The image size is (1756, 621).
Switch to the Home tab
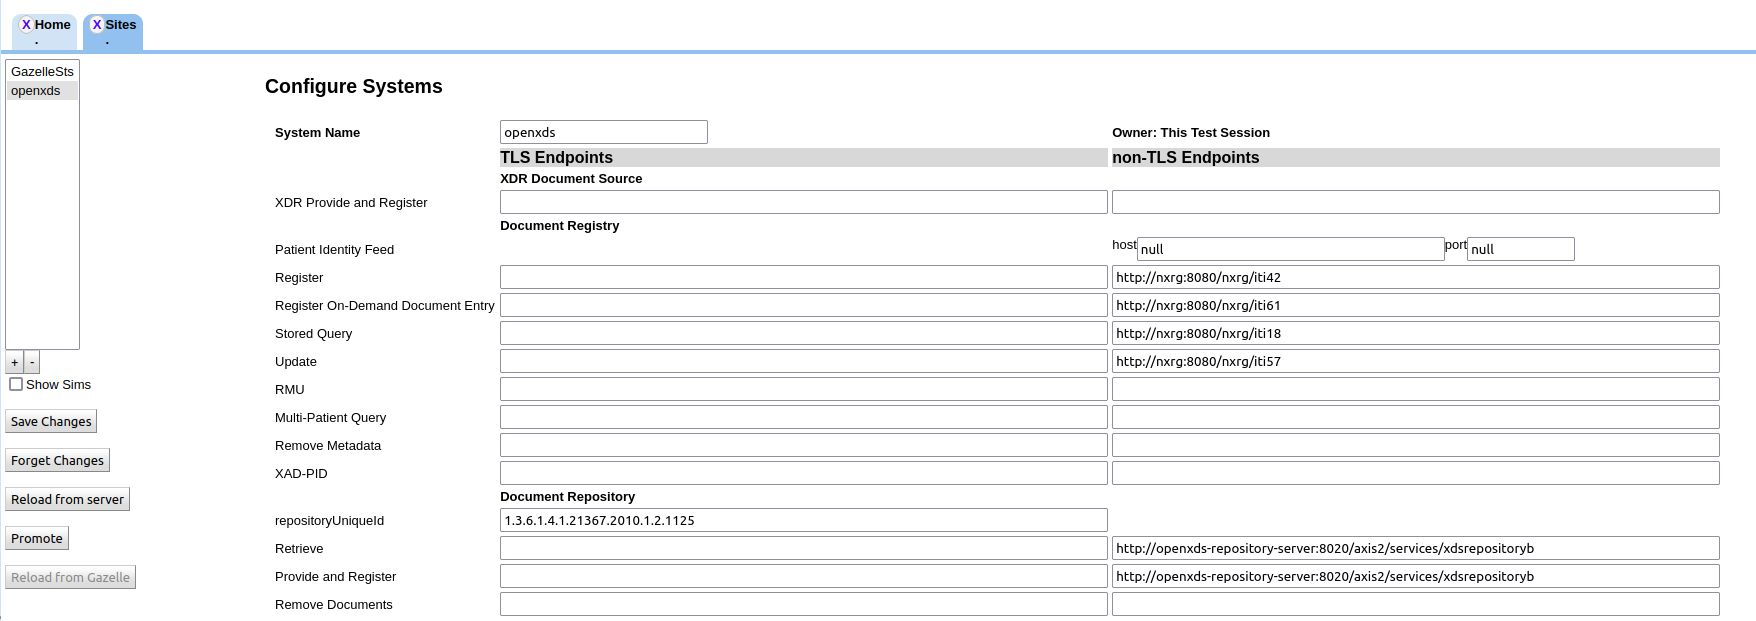52,25
